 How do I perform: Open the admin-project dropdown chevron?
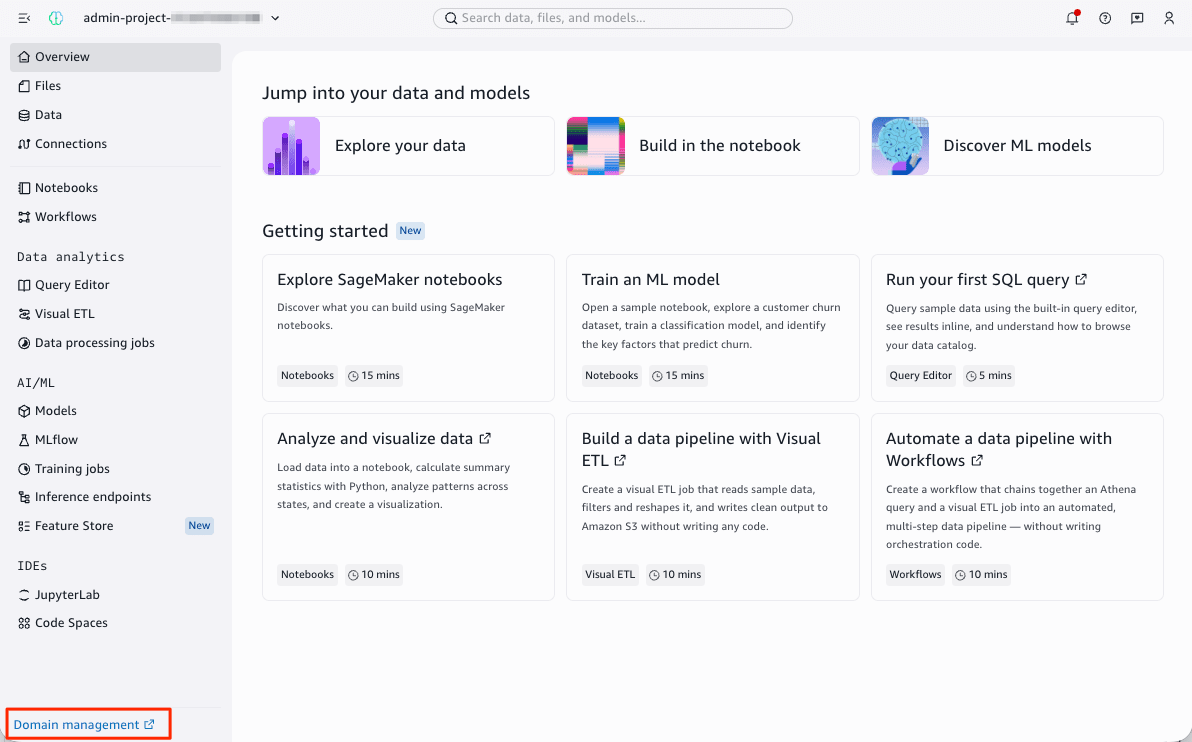click(x=275, y=18)
